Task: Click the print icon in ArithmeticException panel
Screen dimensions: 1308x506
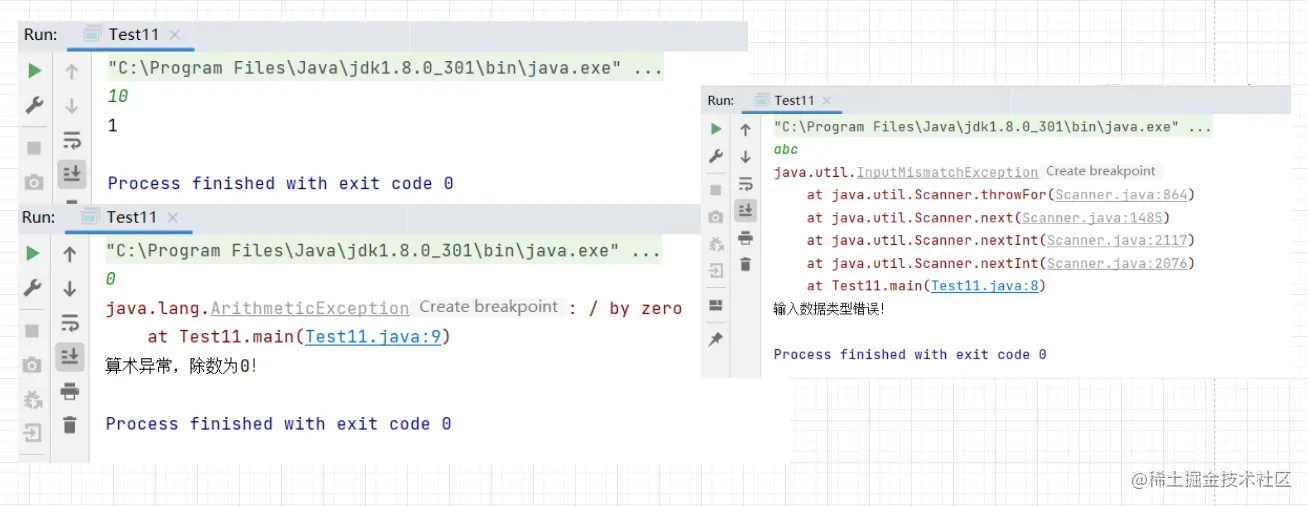Action: pos(69,391)
